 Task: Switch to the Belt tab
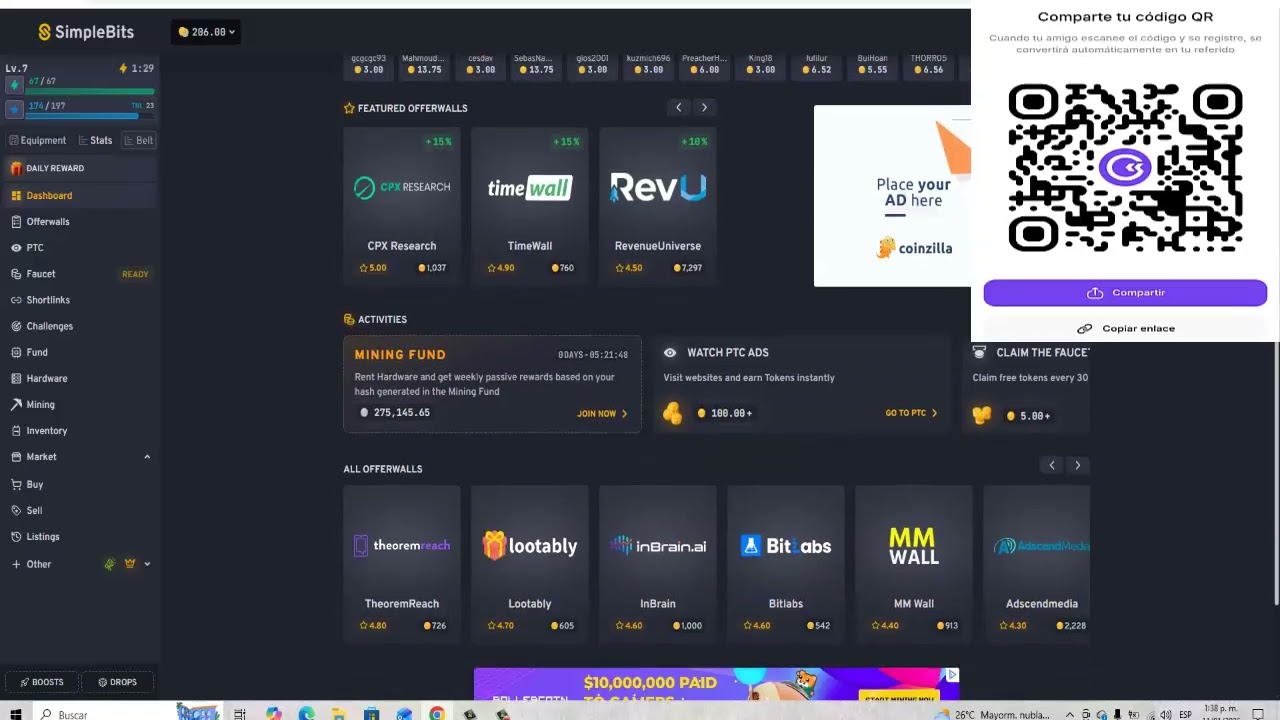pos(139,140)
